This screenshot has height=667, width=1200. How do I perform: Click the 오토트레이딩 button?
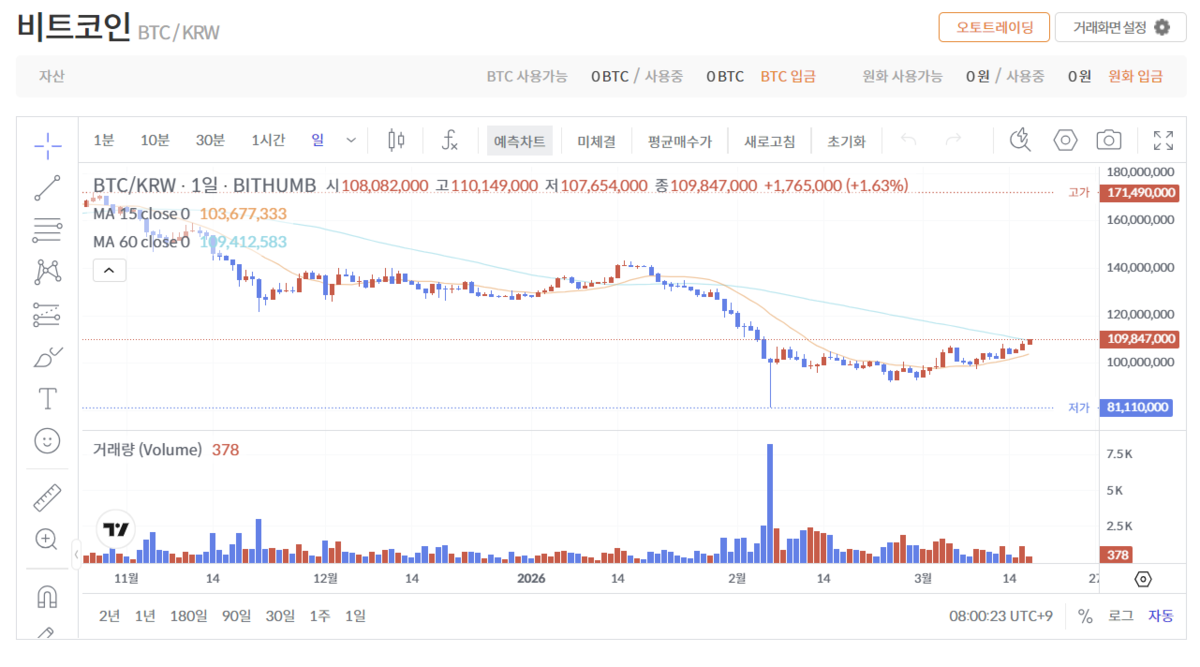(x=993, y=27)
